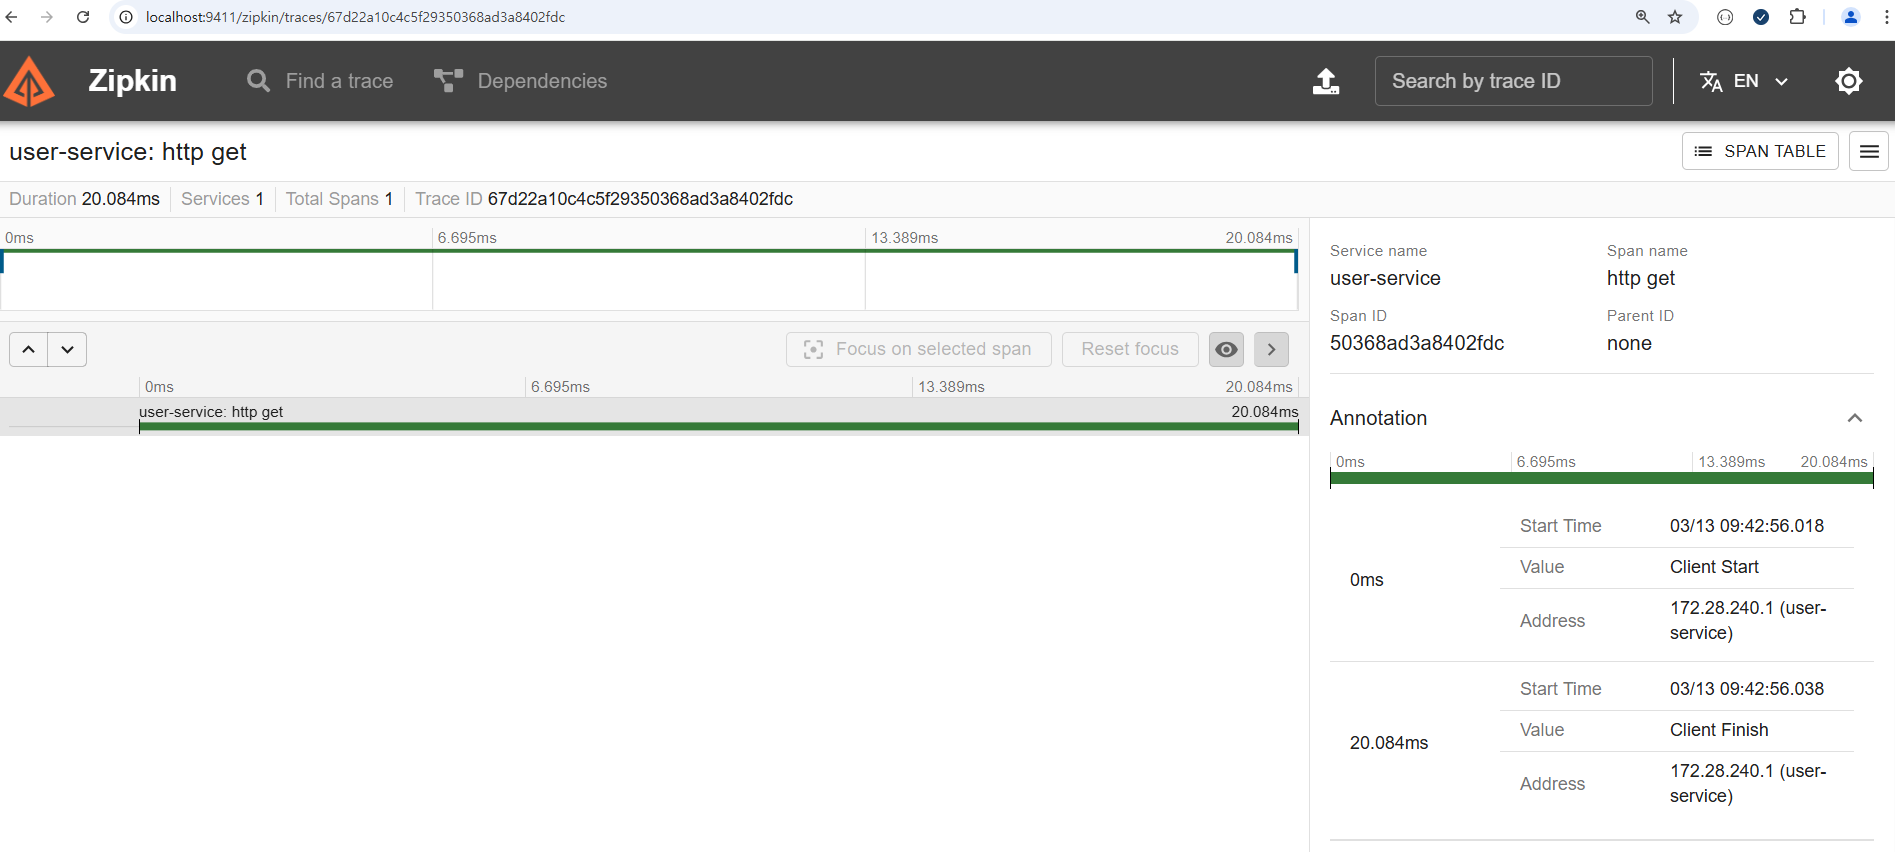This screenshot has width=1895, height=852.
Task: Collapse span detail panel with right chevron
Action: pyautogui.click(x=1271, y=349)
